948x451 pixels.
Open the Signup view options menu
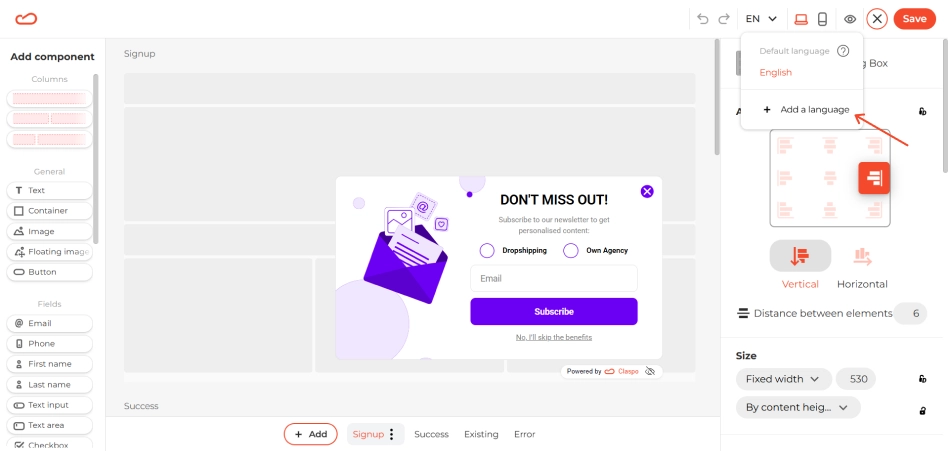point(391,434)
